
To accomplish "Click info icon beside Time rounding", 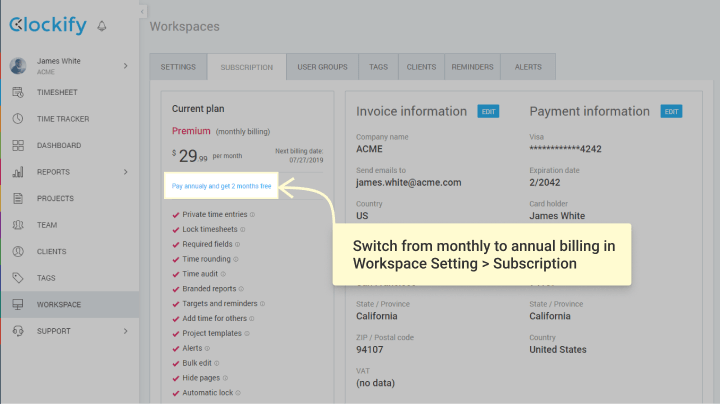I will pos(236,259).
